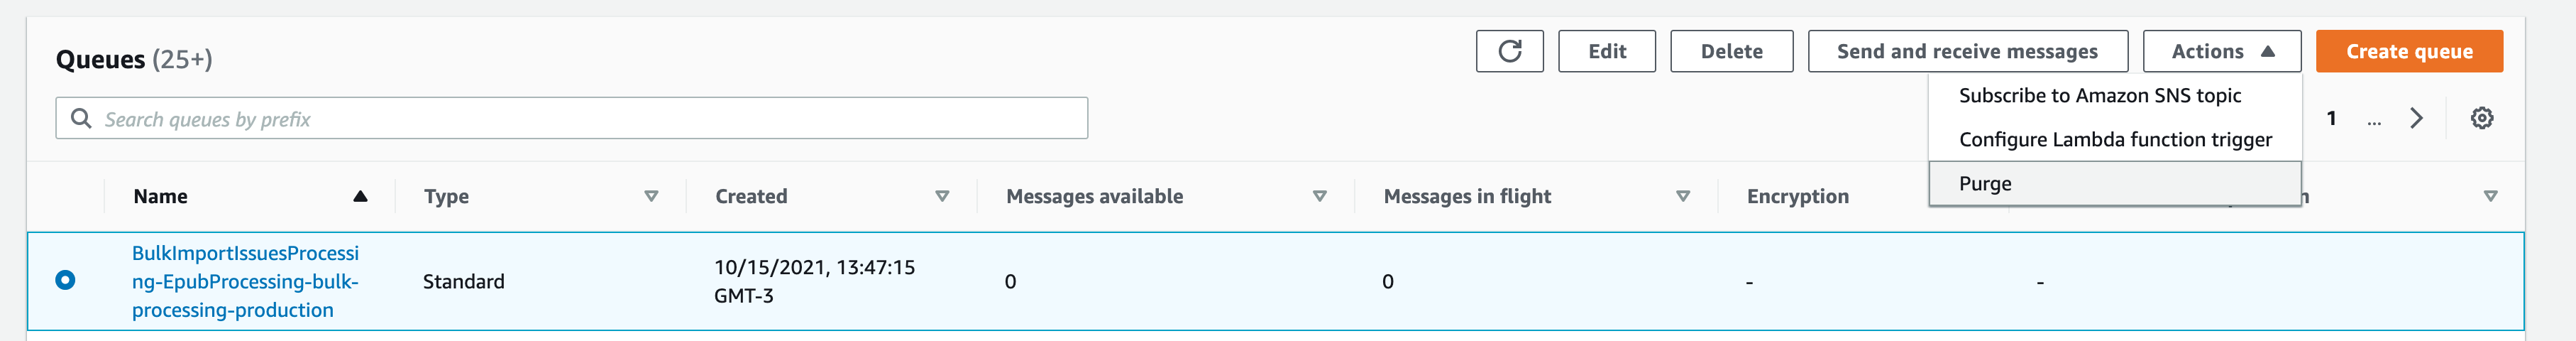Open the table preferences gear icon
This screenshot has width=2576, height=341.
click(x=2481, y=118)
